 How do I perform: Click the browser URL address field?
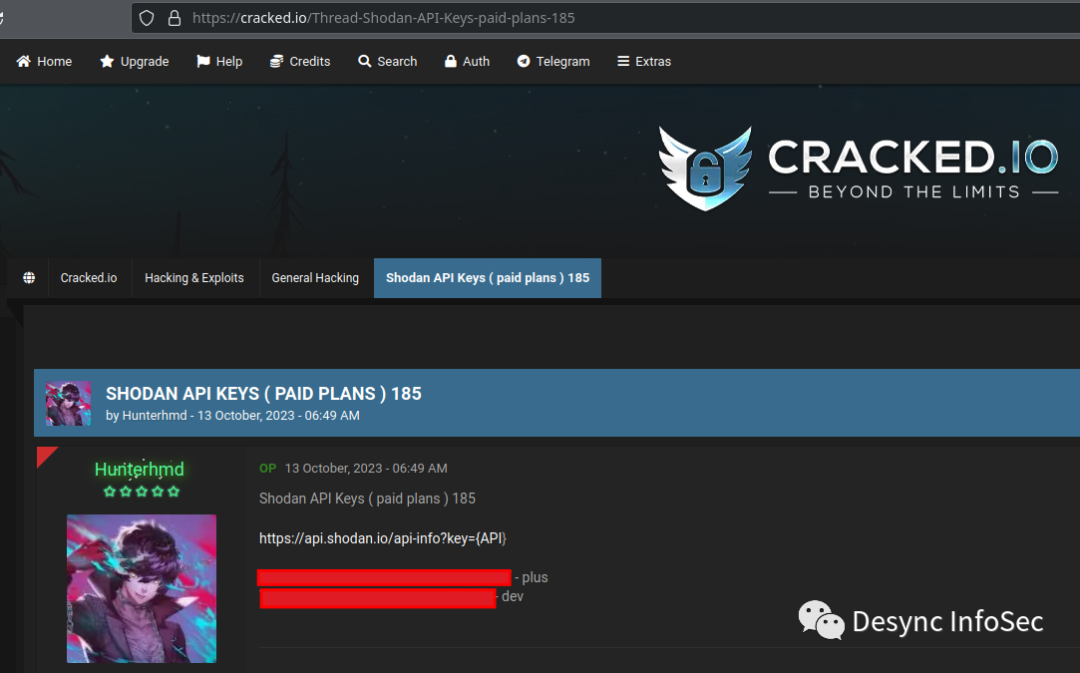click(605, 18)
